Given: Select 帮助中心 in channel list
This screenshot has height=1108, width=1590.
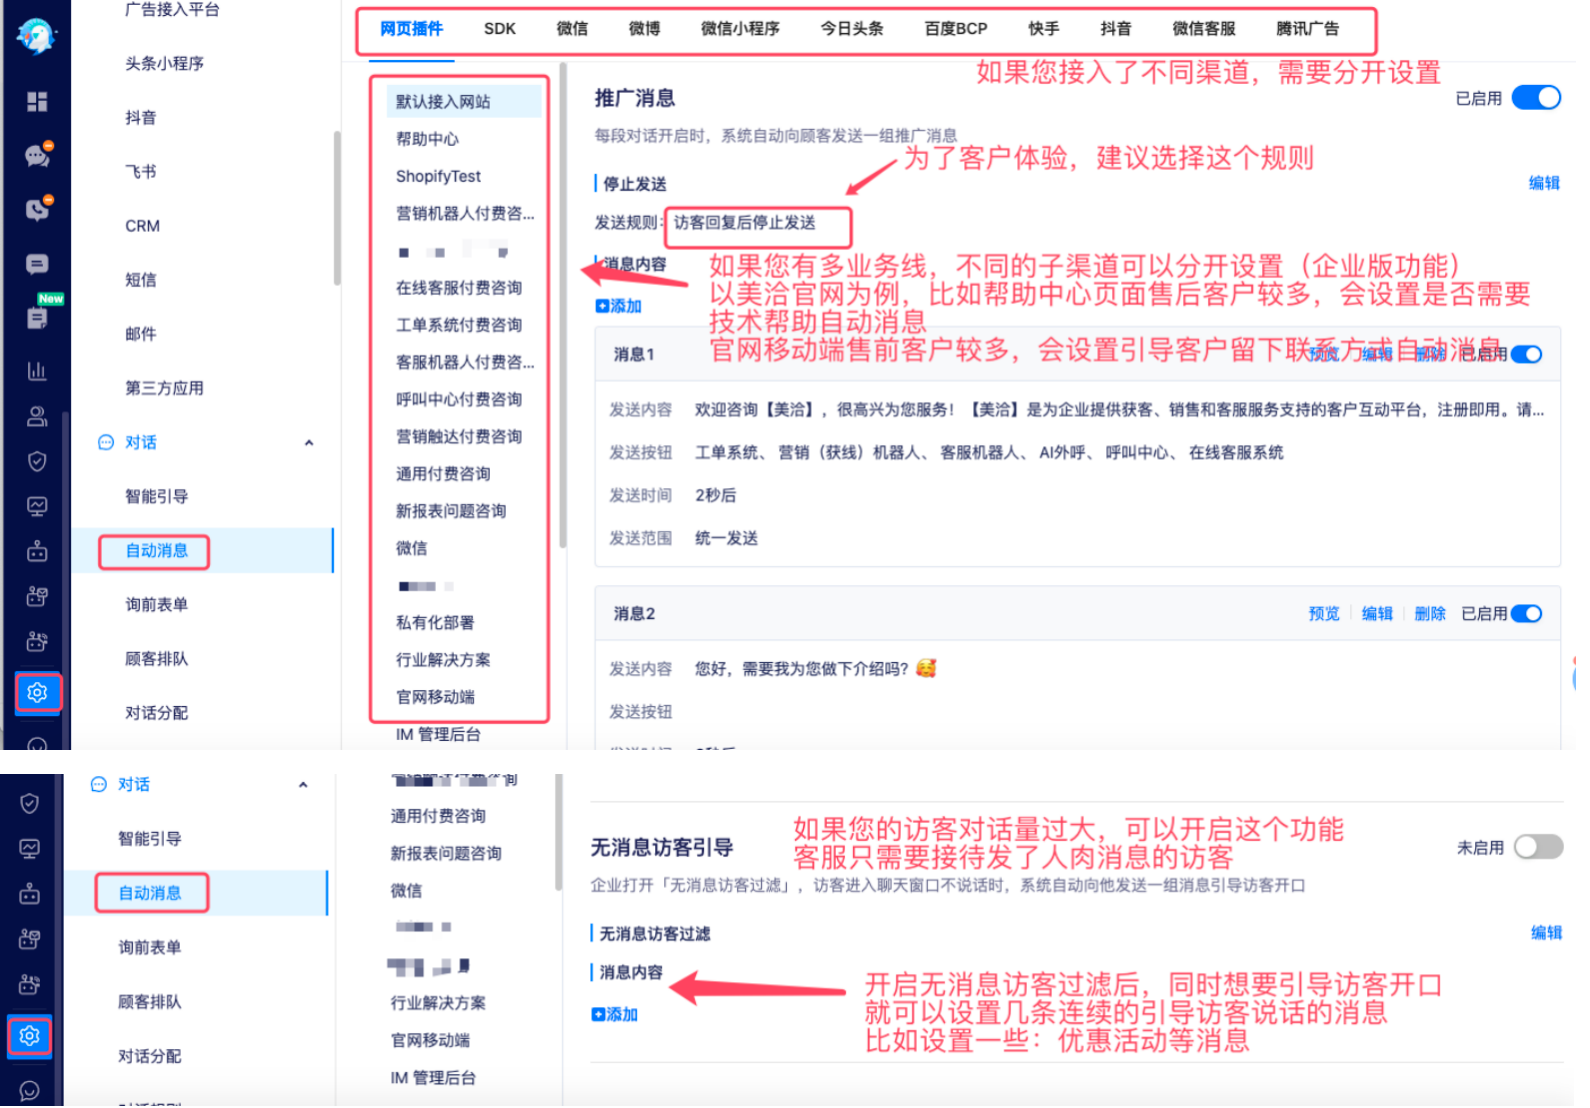Looking at the screenshot, I should (x=428, y=139).
